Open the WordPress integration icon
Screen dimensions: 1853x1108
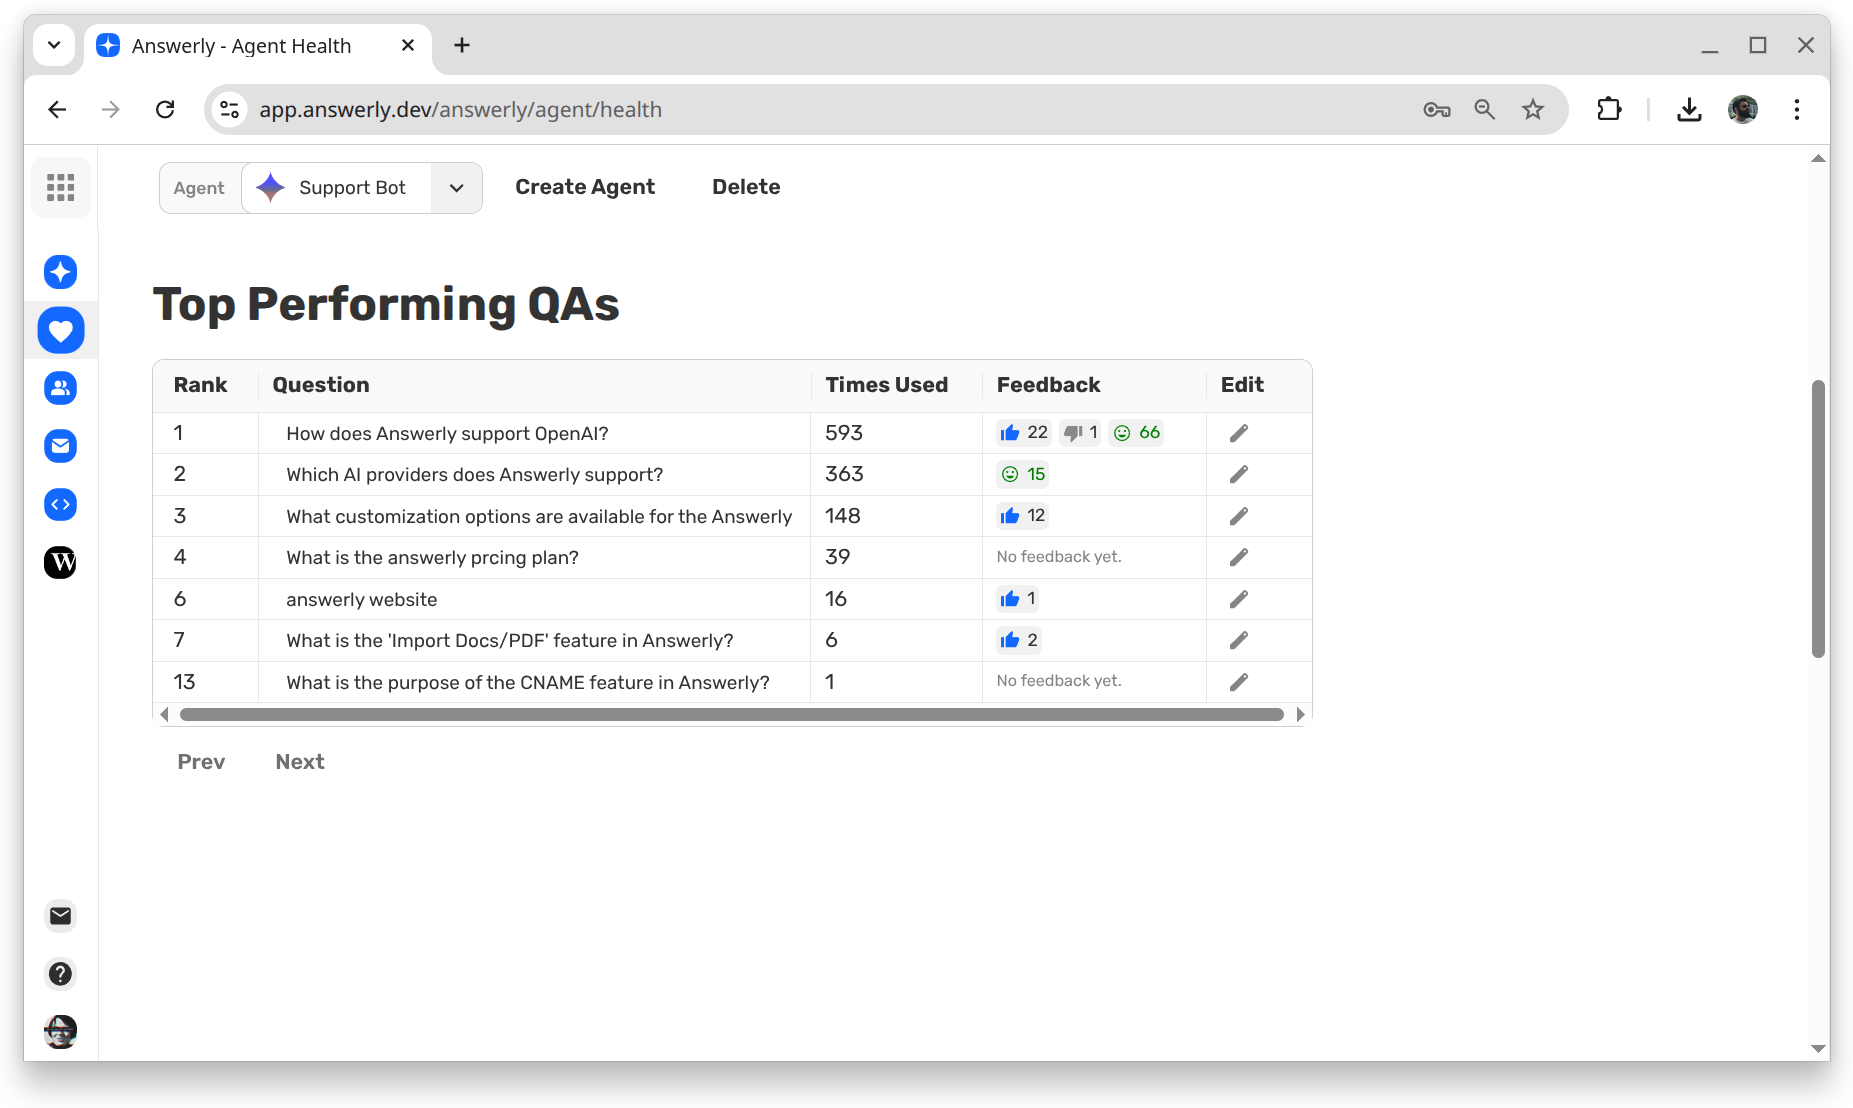tap(60, 562)
